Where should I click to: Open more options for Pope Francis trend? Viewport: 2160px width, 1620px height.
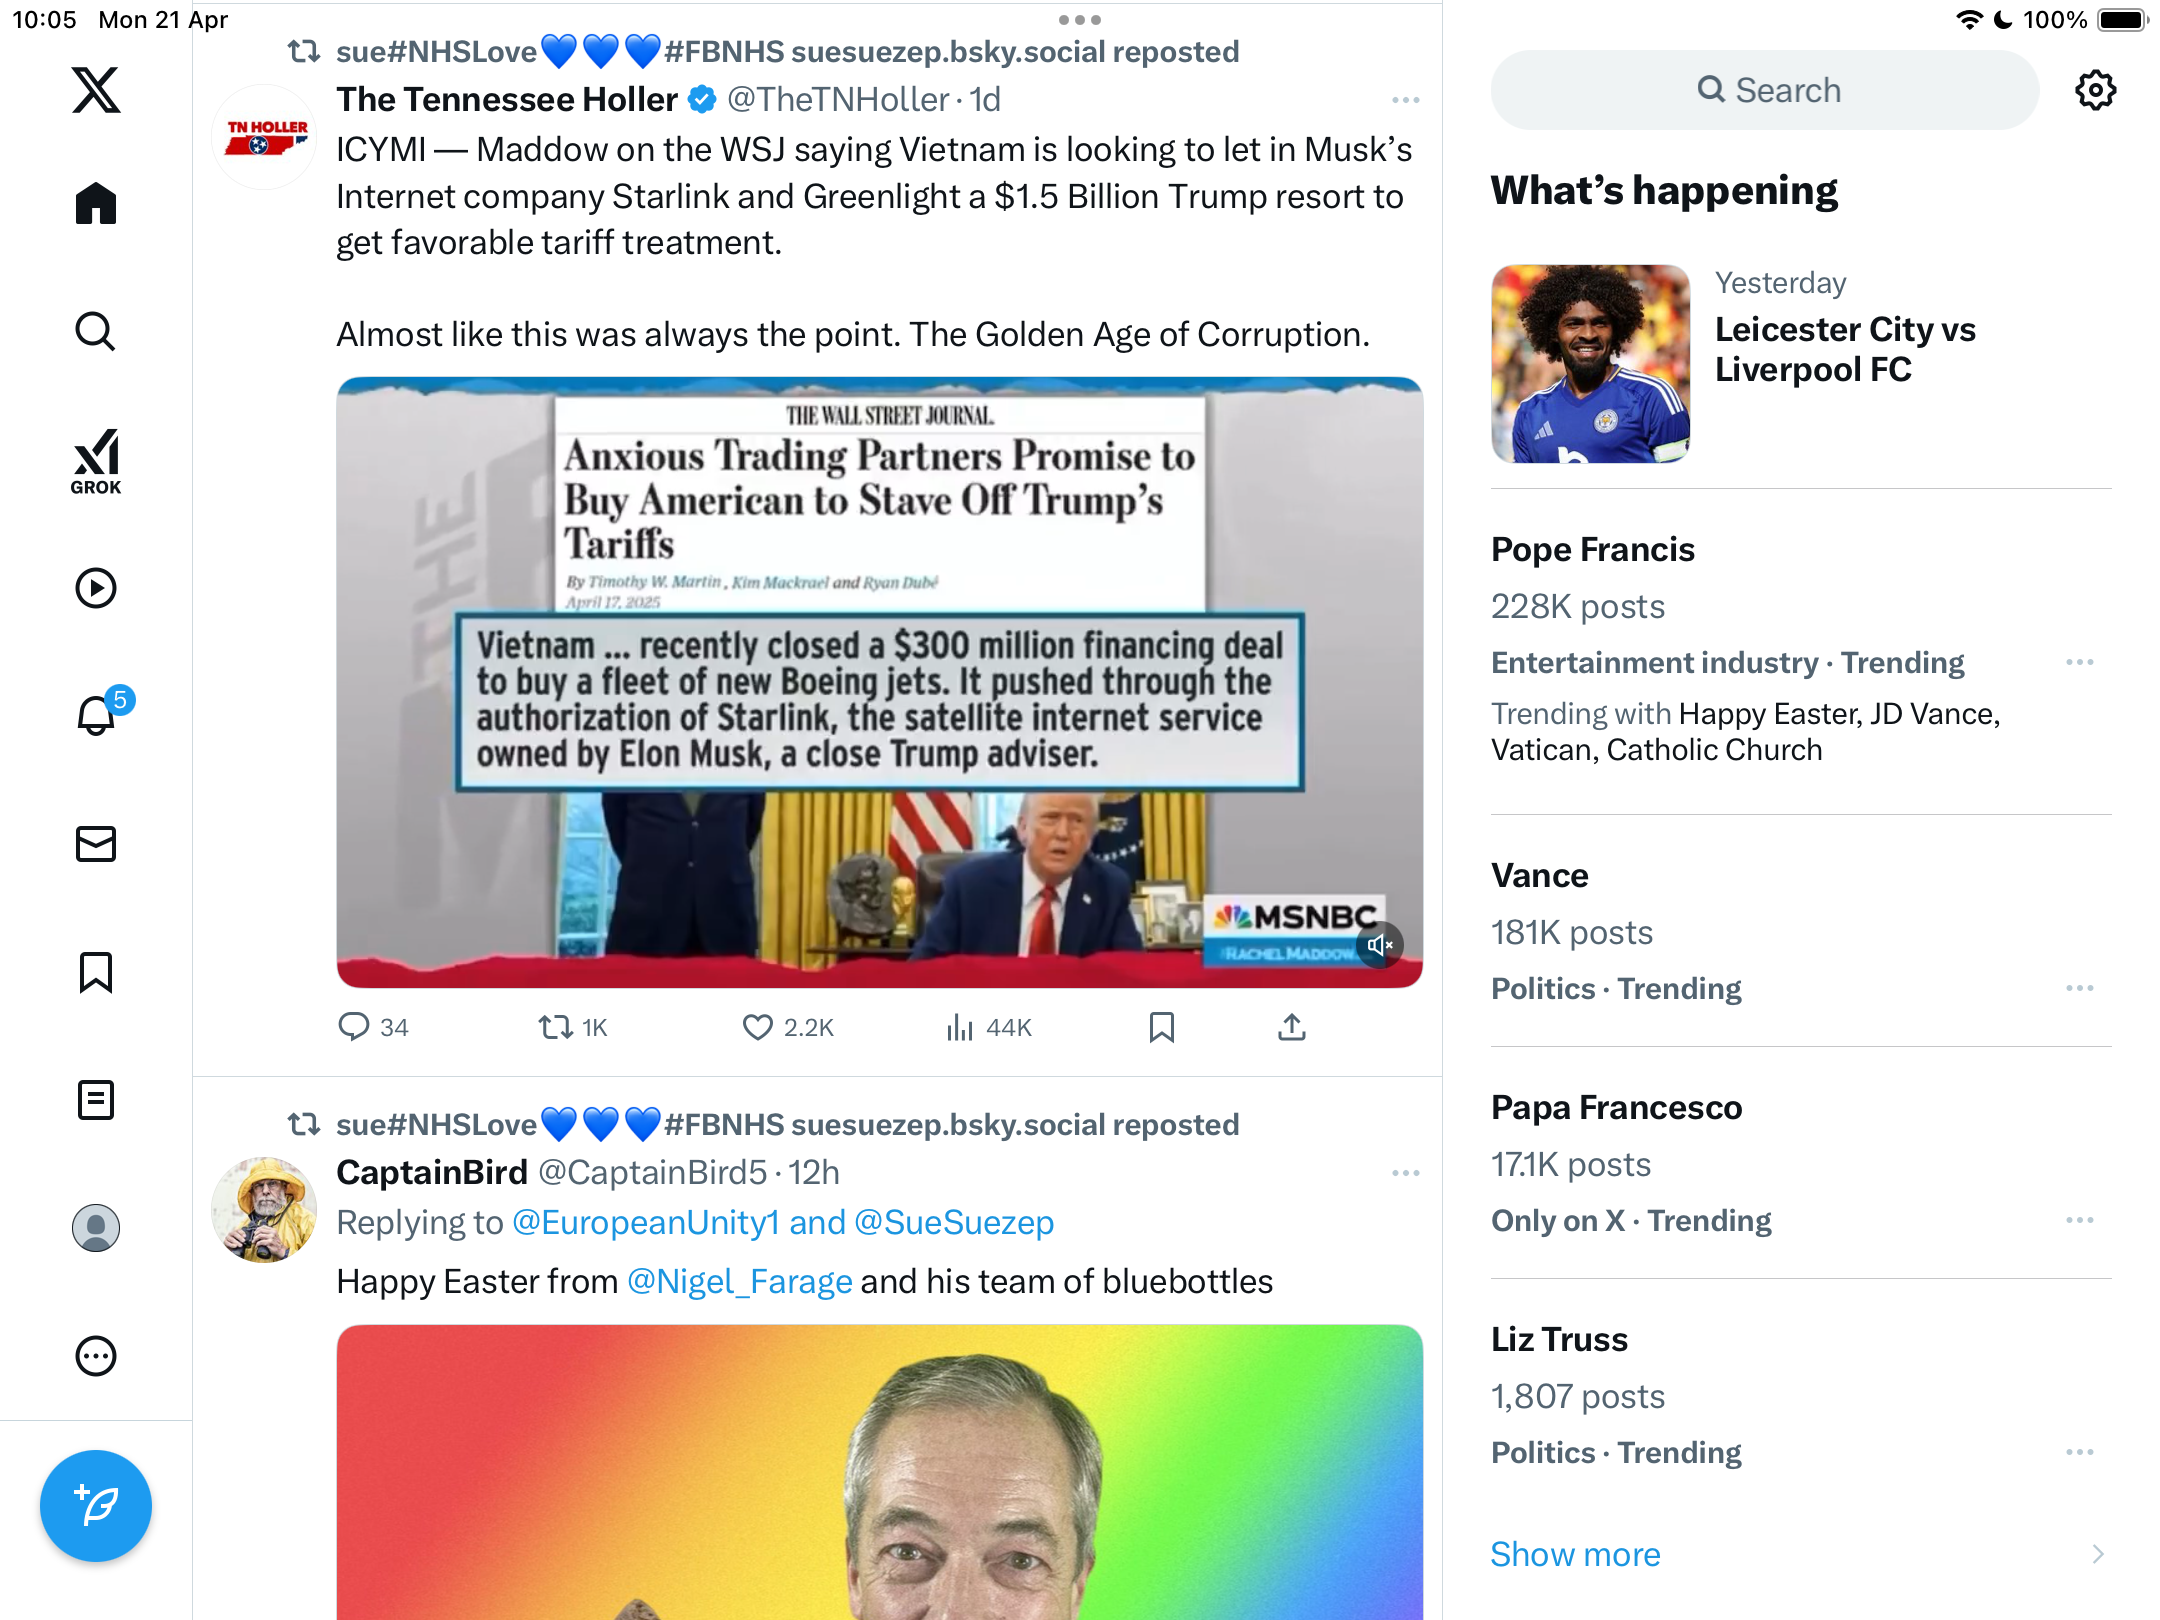pyautogui.click(x=2080, y=662)
